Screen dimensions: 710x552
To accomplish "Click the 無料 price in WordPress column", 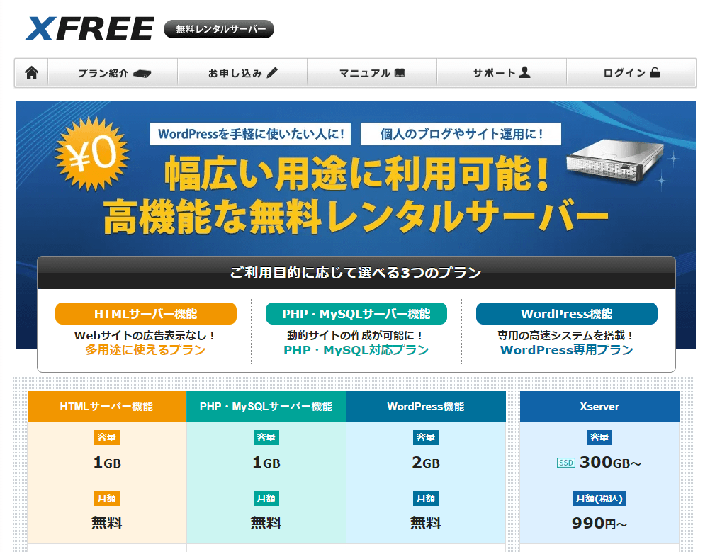I will 426,523.
